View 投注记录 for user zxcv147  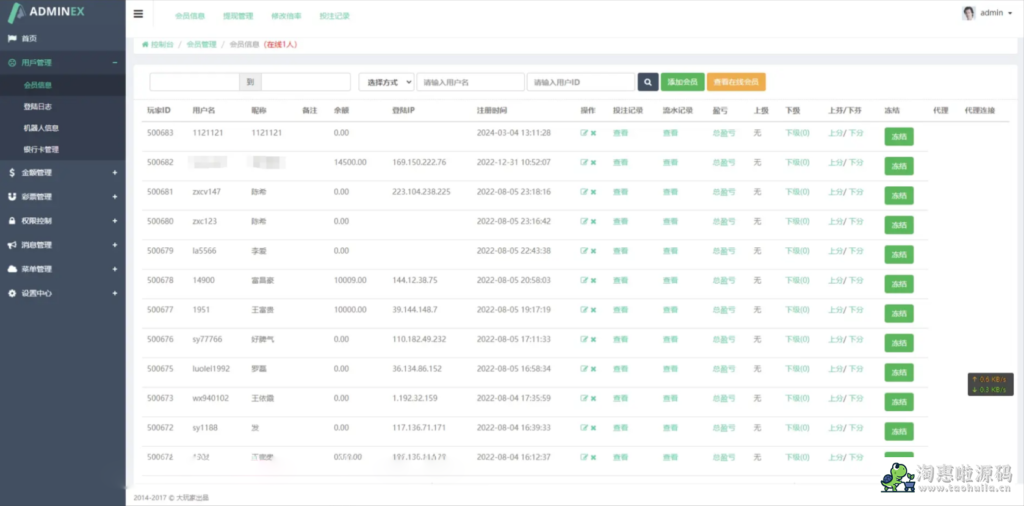pos(620,192)
